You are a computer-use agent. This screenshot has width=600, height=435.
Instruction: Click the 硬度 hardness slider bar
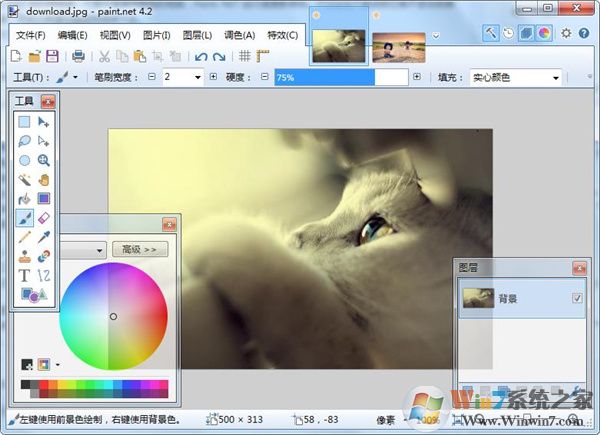coord(341,77)
